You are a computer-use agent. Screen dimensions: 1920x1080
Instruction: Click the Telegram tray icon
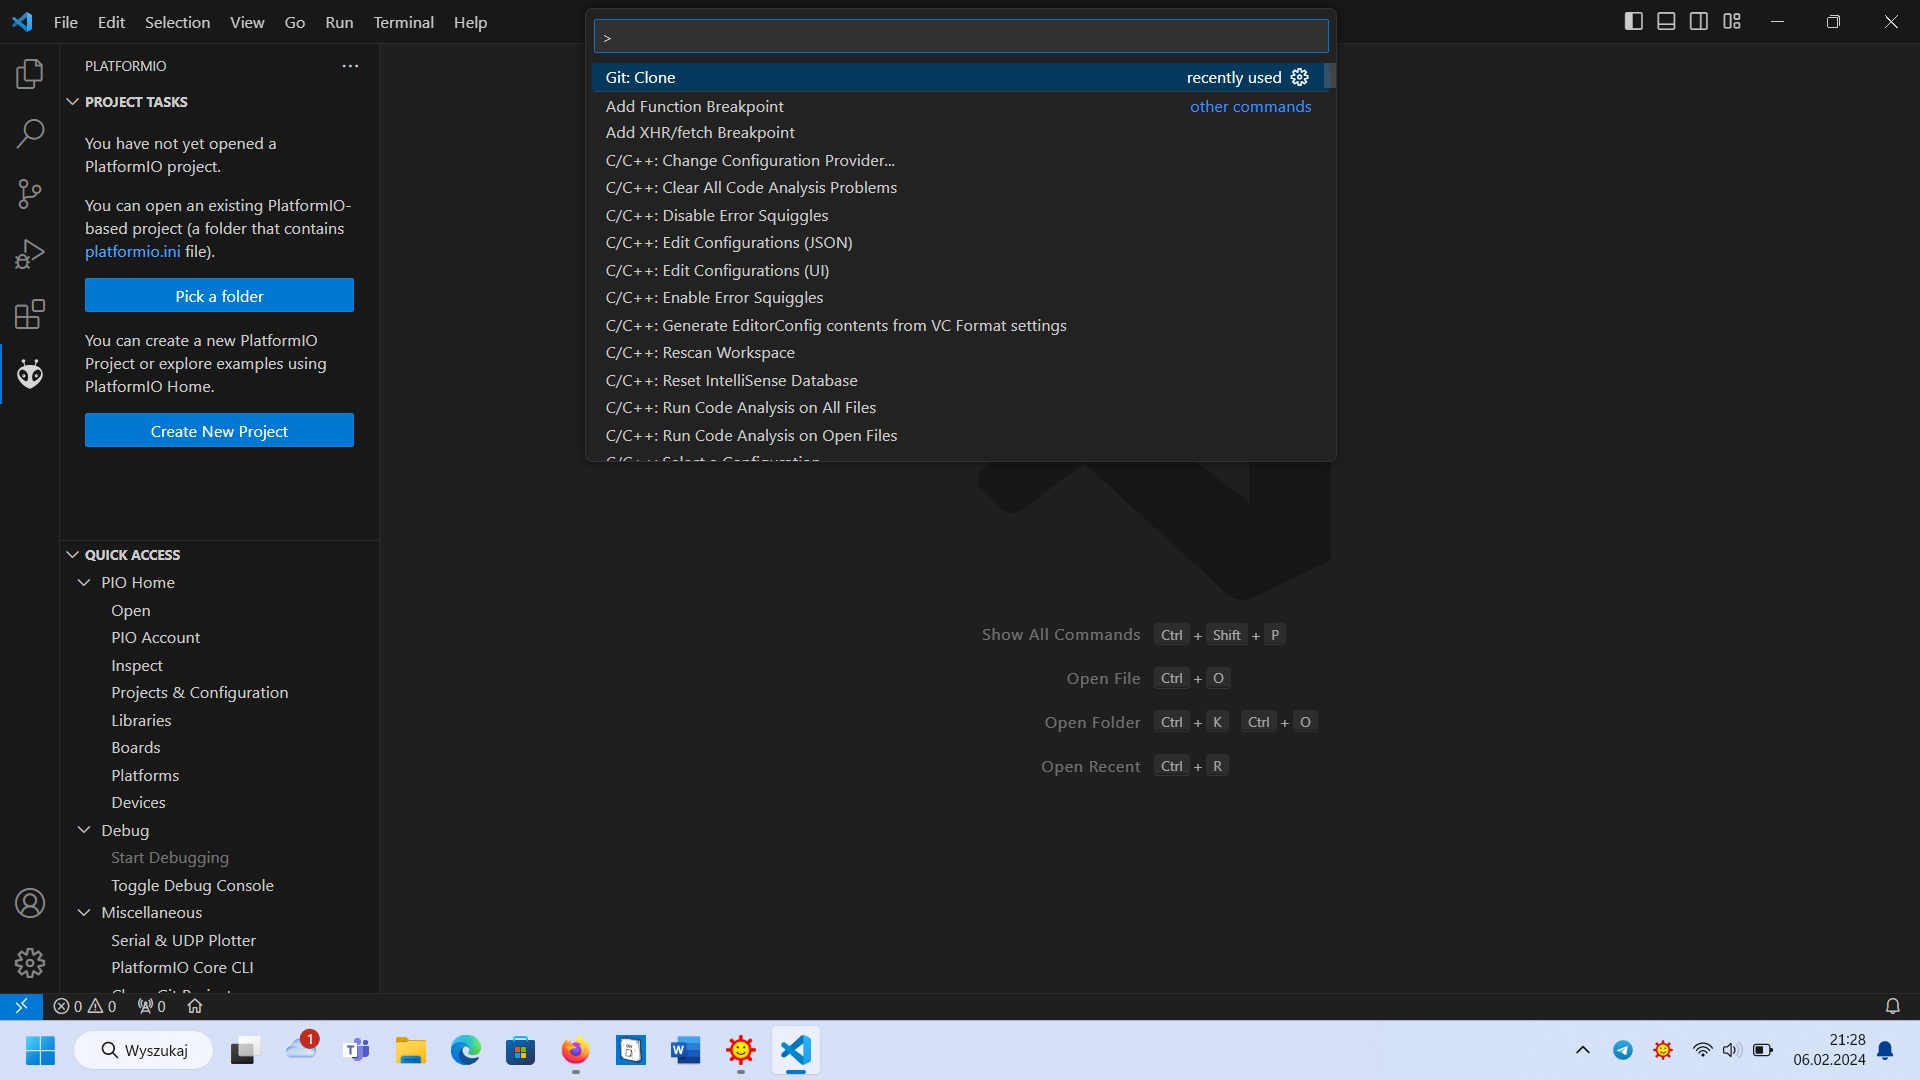pos(1622,1050)
